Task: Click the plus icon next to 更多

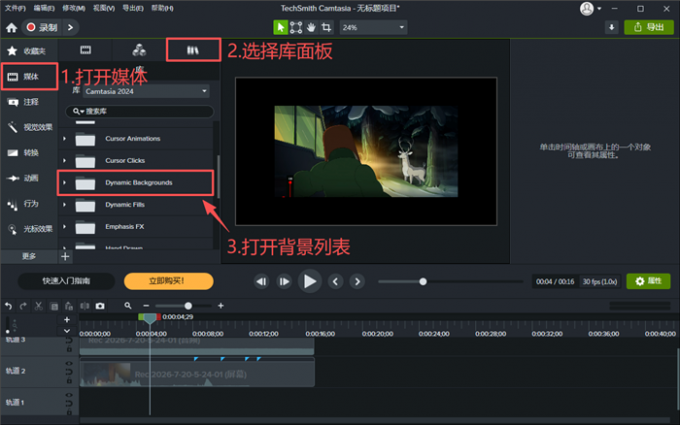Action: pos(65,256)
